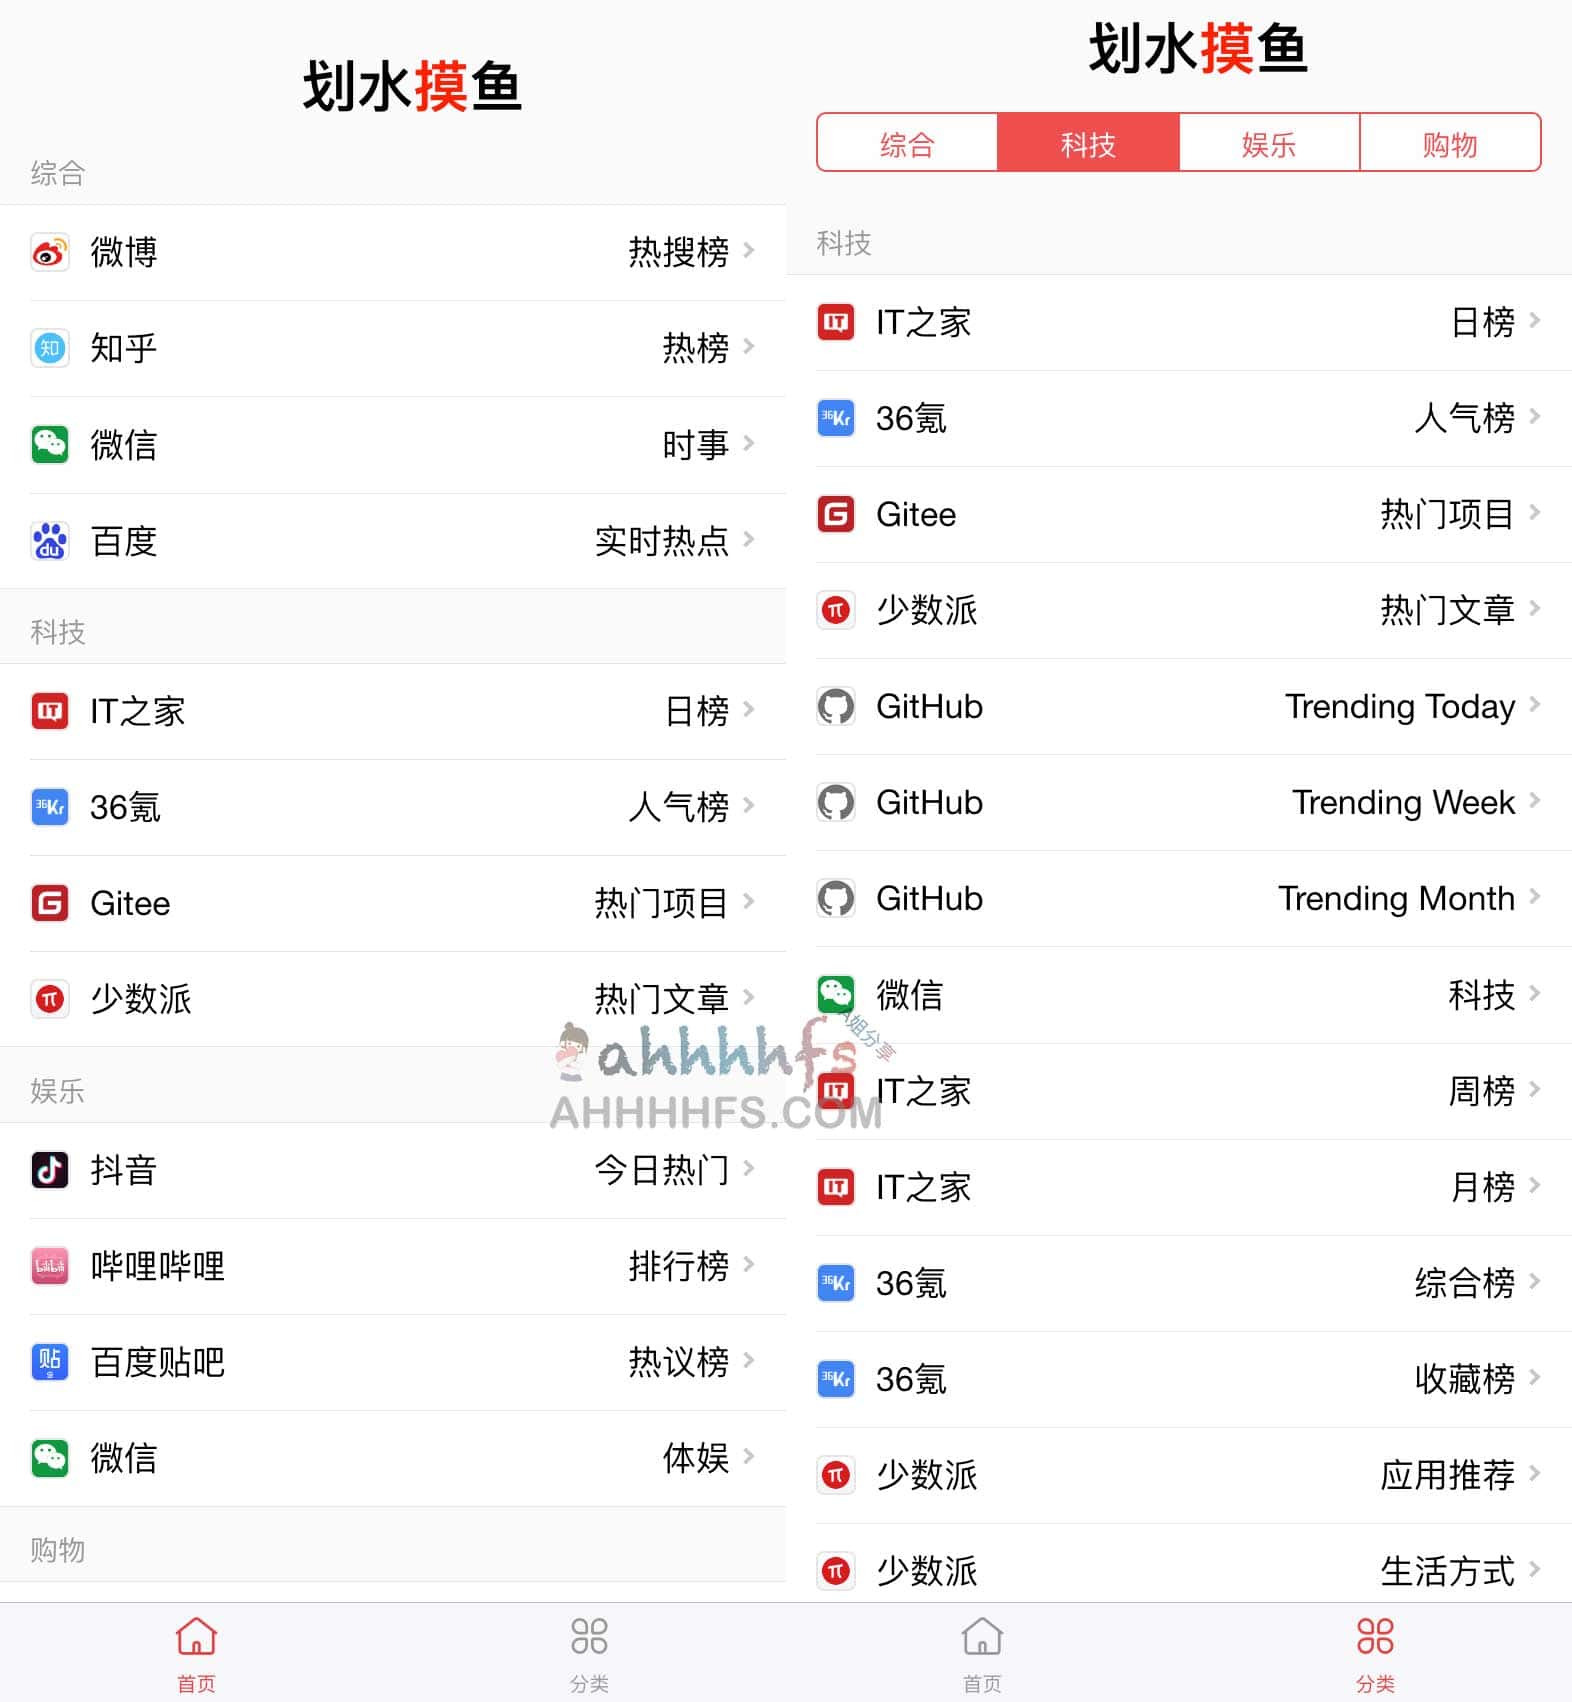1572x1702 pixels.
Task: Open chevron next to 生活方式
Action: coord(1535,1569)
